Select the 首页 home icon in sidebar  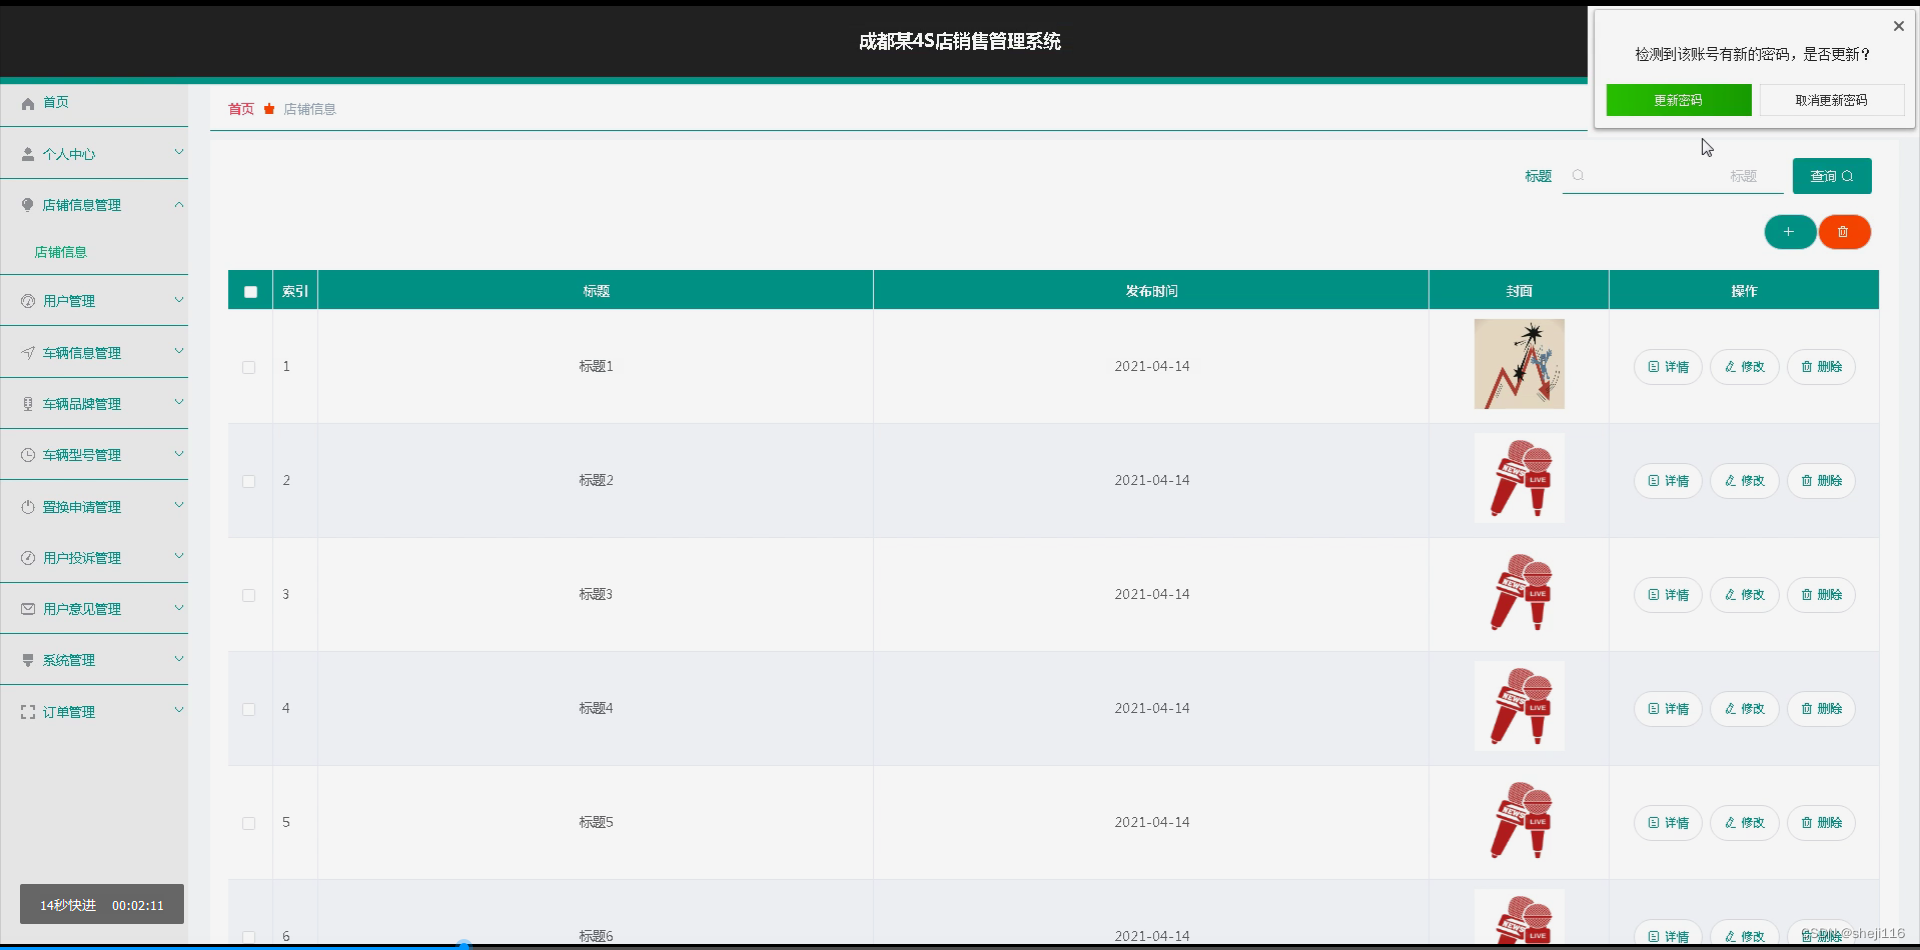[27, 102]
